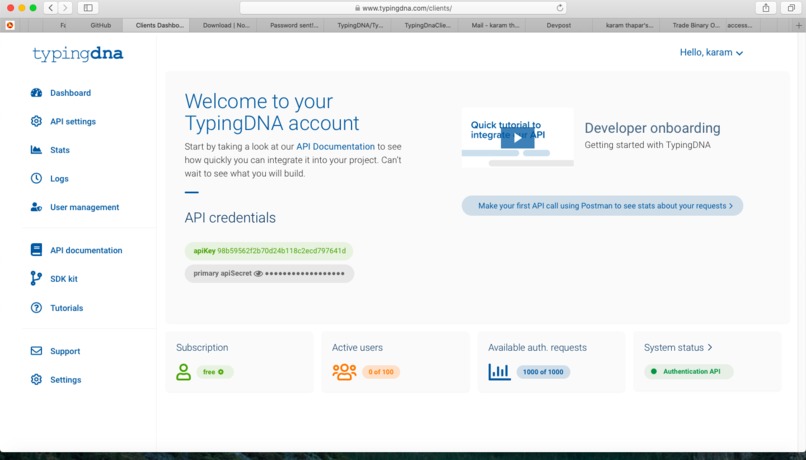Image resolution: width=806 pixels, height=460 pixels.
Task: Click the Settings gear icon in sidebar
Action: tap(36, 380)
